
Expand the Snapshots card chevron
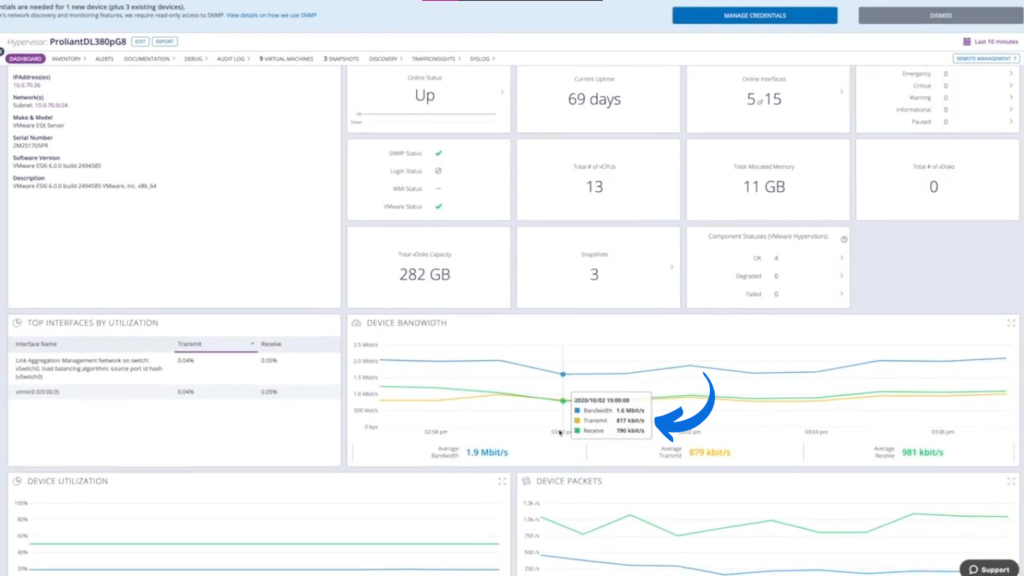click(671, 267)
